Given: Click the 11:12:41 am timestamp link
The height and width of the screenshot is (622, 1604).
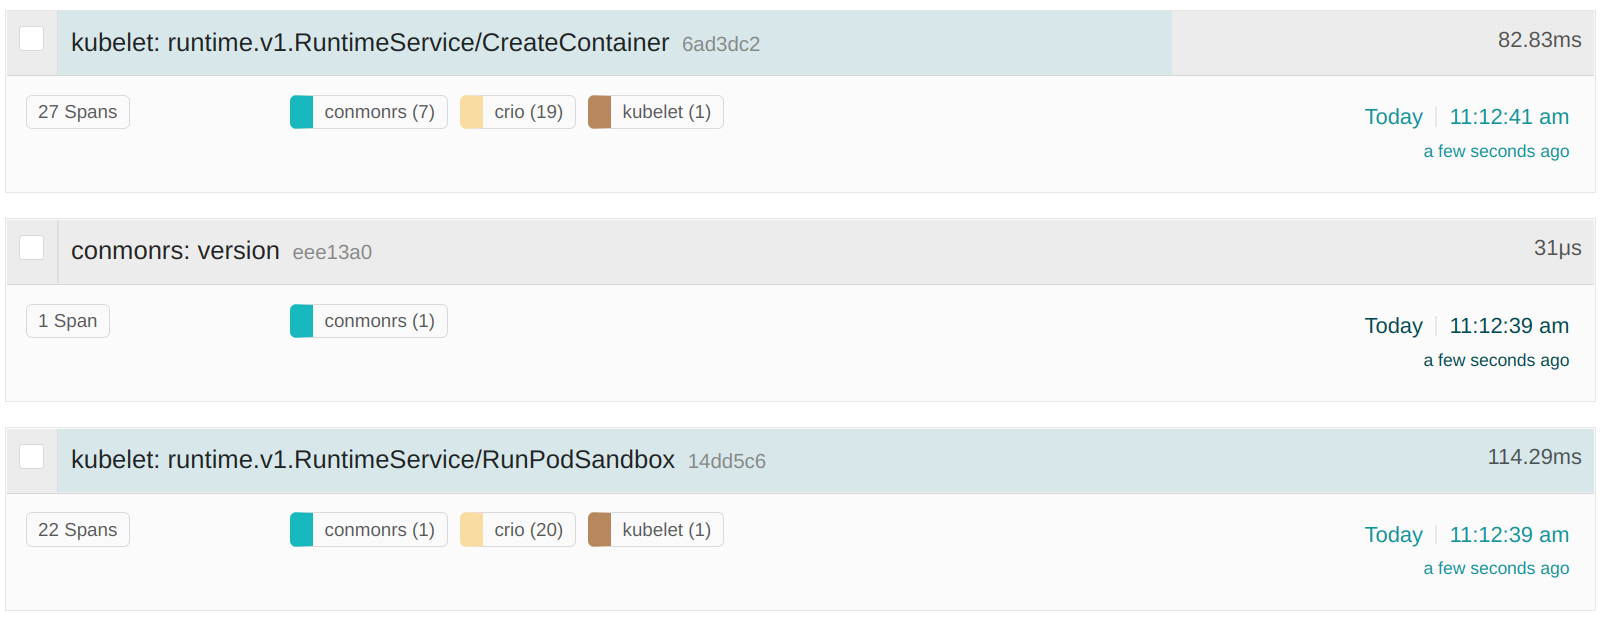Looking at the screenshot, I should (1509, 116).
